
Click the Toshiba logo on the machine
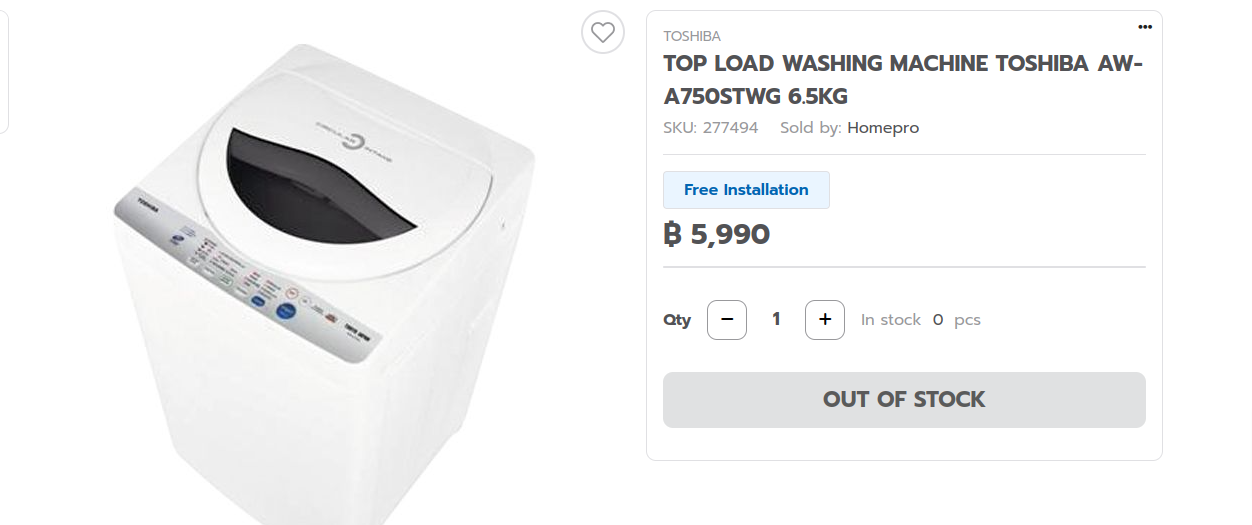pyautogui.click(x=149, y=207)
